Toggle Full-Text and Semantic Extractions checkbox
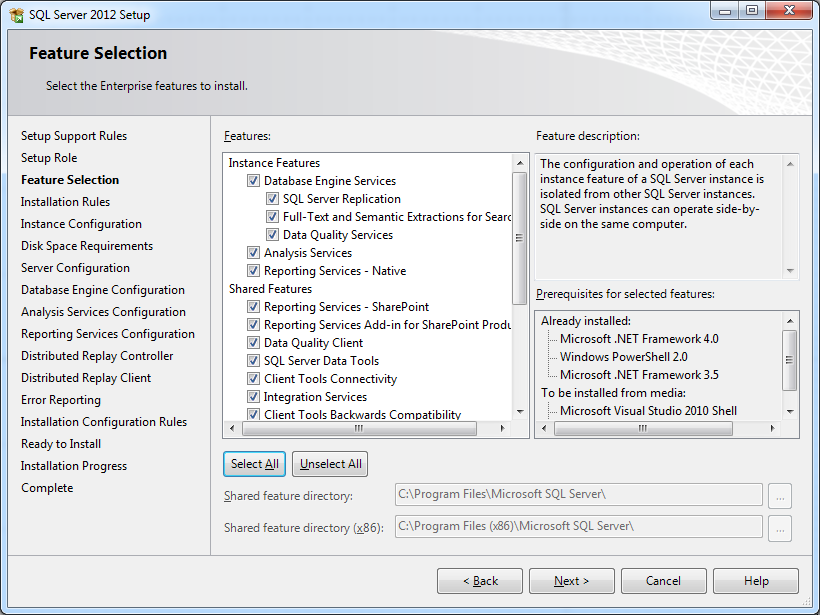 click(272, 217)
